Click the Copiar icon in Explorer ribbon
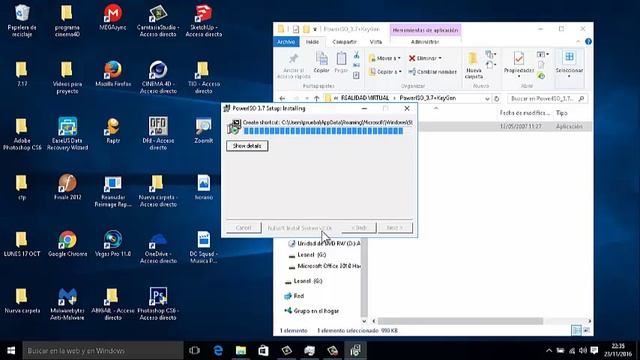Viewport: 640px width, 360px height. pyautogui.click(x=322, y=63)
